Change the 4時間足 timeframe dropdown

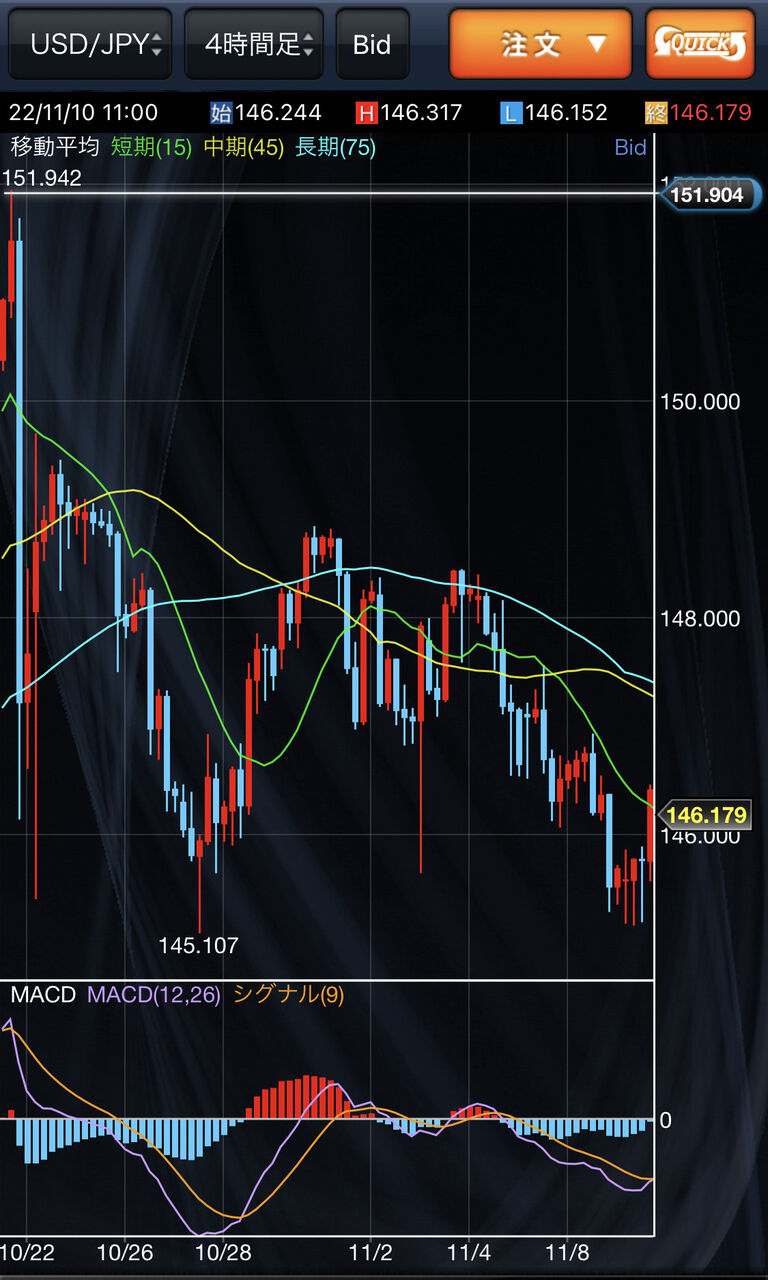pos(254,44)
